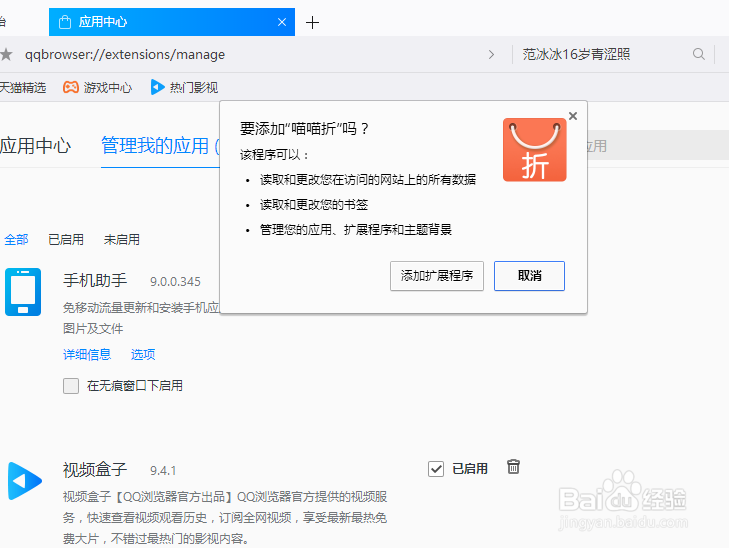Image resolution: width=729 pixels, height=548 pixels.
Task: Open the 热门影视 bookmark
Action: [x=184, y=87]
